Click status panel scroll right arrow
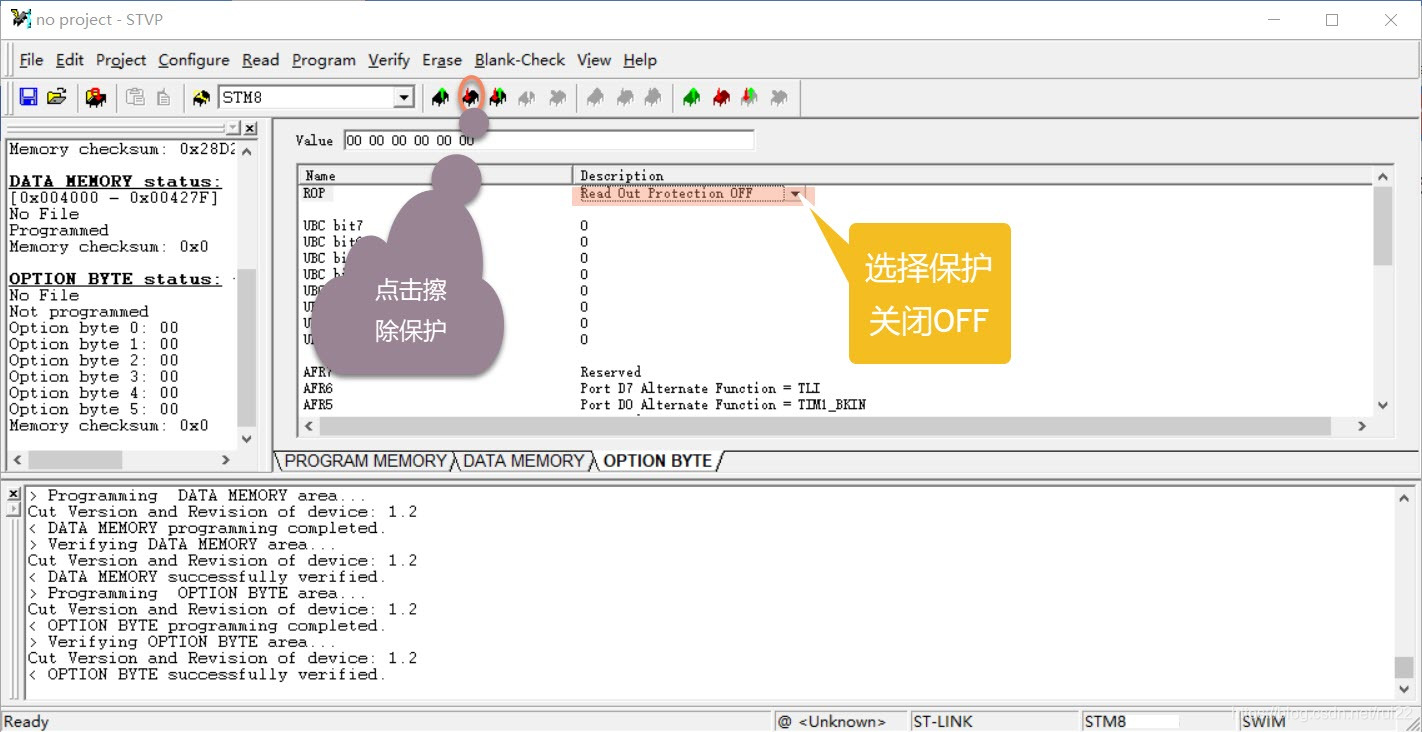This screenshot has width=1422, height=732. pyautogui.click(x=226, y=460)
